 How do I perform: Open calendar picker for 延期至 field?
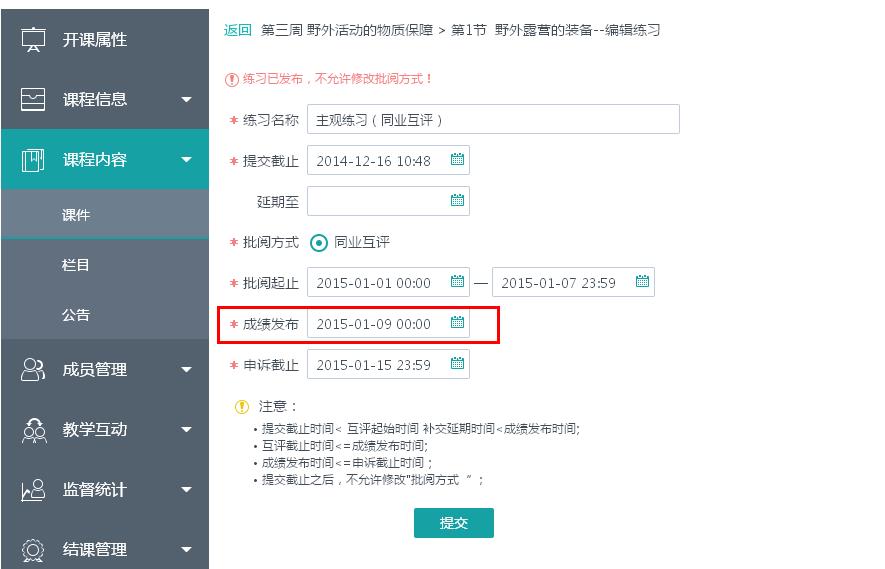coord(457,201)
